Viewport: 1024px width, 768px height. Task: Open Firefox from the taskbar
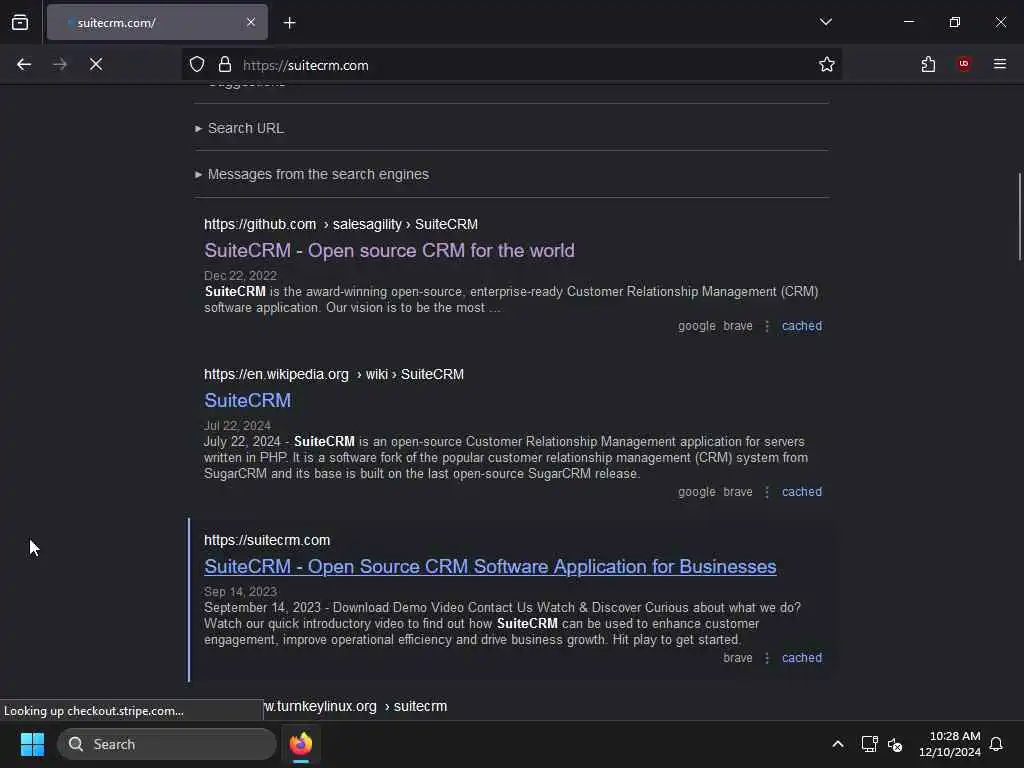click(301, 744)
